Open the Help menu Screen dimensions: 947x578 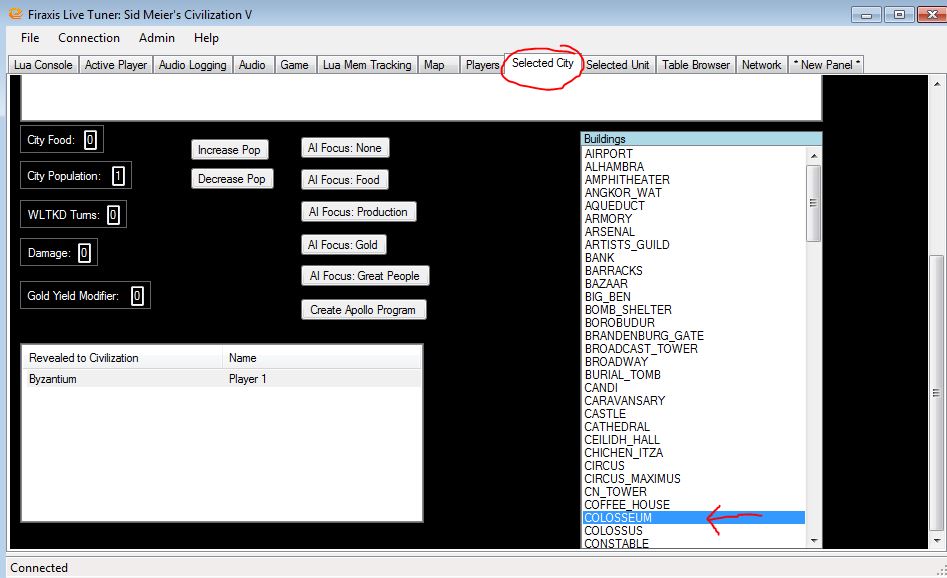[x=206, y=37]
